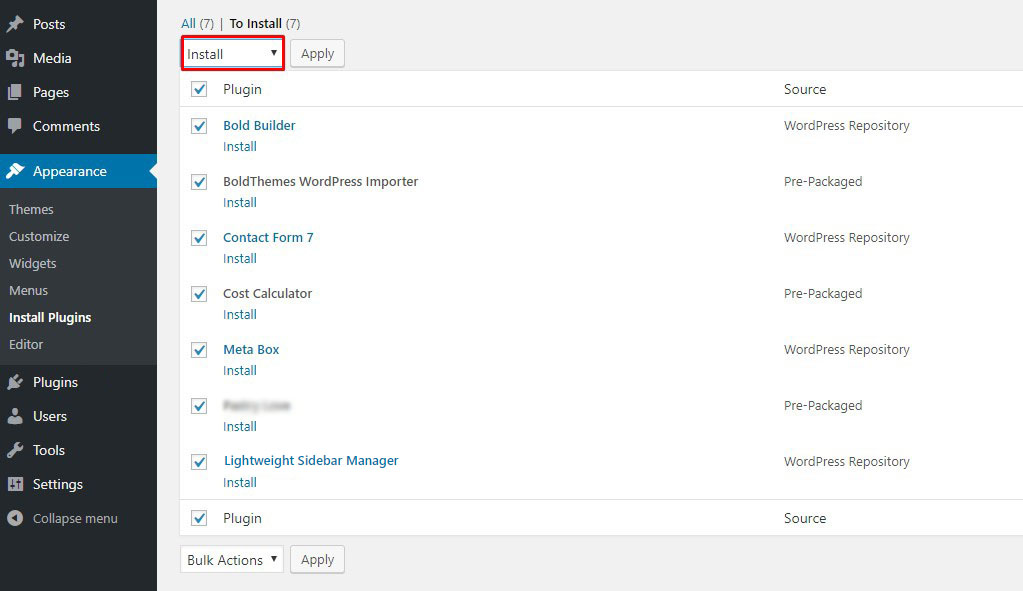Open the bottom Bulk Actions dropdown
1023x591 pixels.
click(232, 560)
